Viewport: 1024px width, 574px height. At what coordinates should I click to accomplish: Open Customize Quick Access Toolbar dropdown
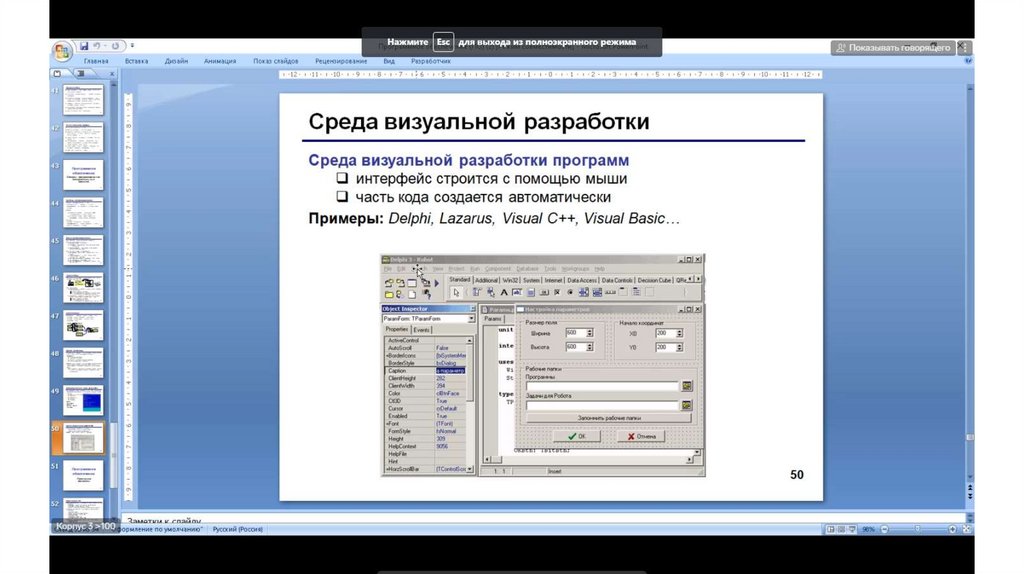tap(132, 46)
